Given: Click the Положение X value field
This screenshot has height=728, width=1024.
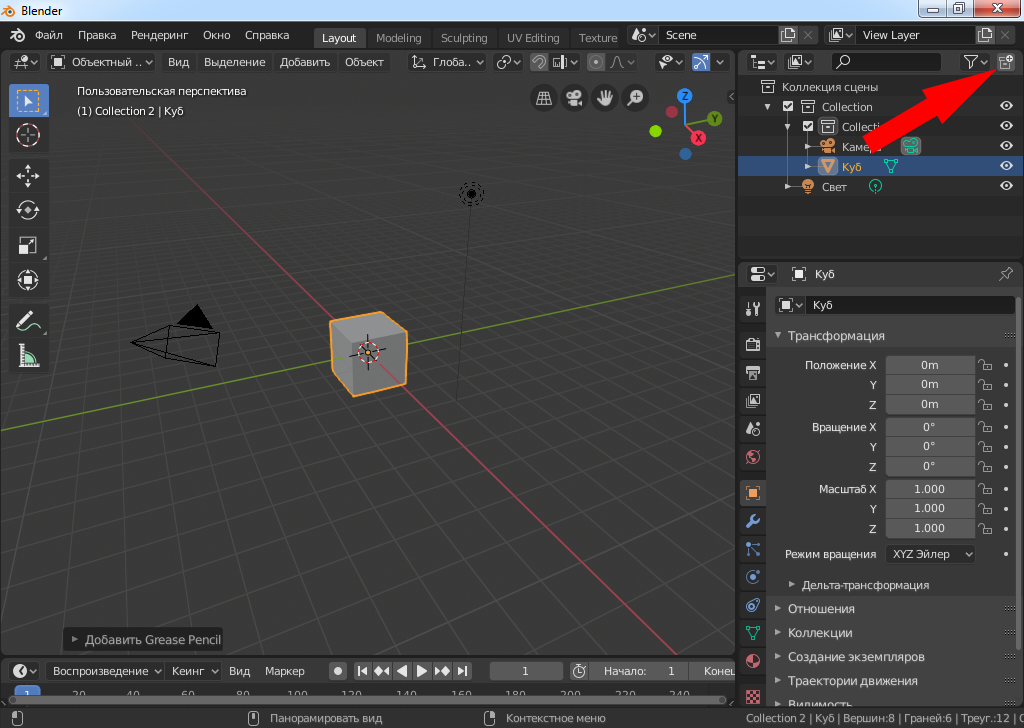Looking at the screenshot, I should [929, 365].
